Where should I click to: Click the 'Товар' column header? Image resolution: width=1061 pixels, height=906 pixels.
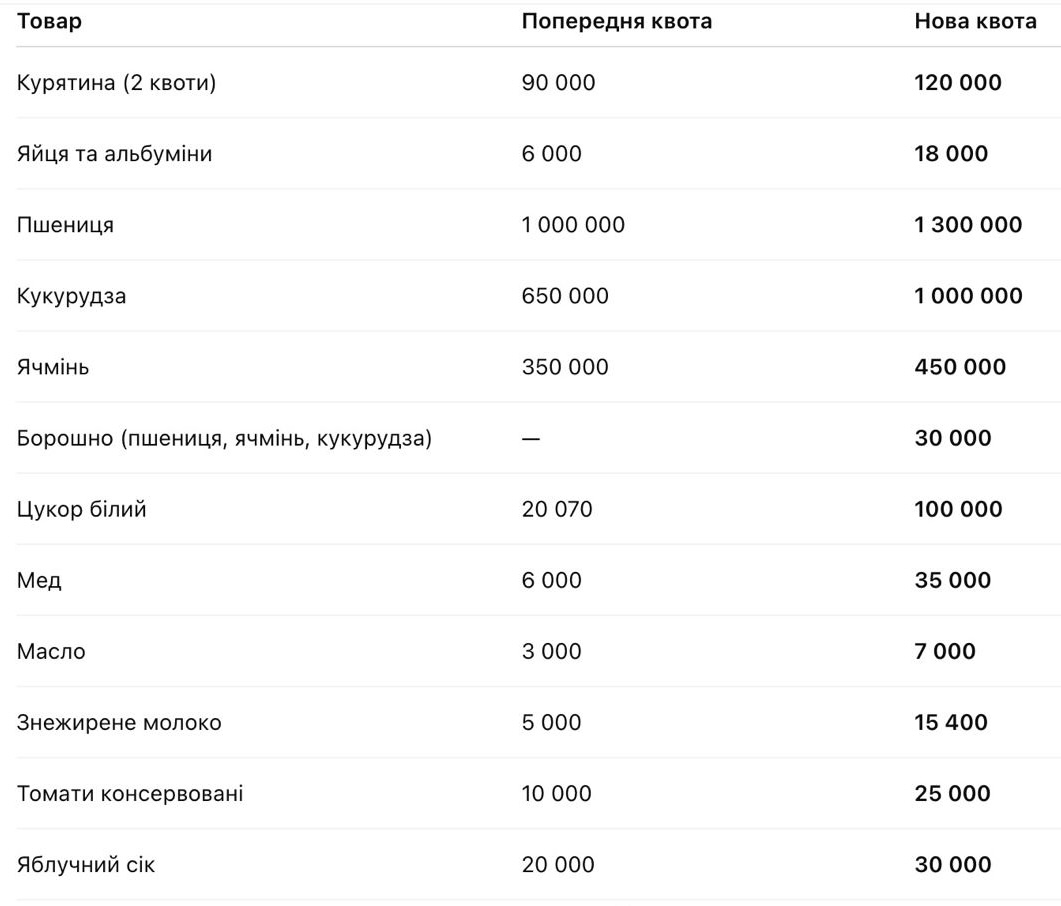click(49, 22)
